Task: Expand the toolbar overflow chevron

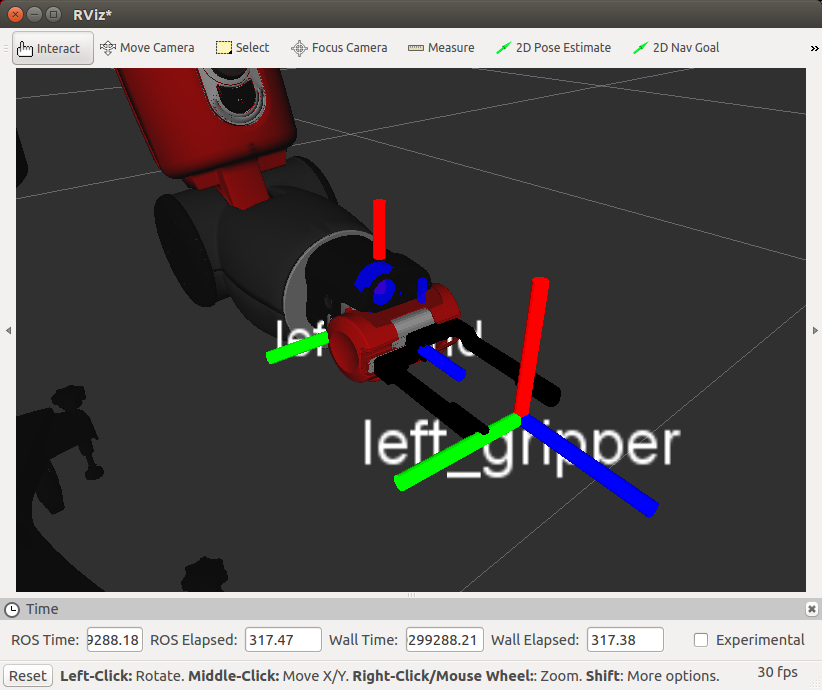Action: (814, 48)
